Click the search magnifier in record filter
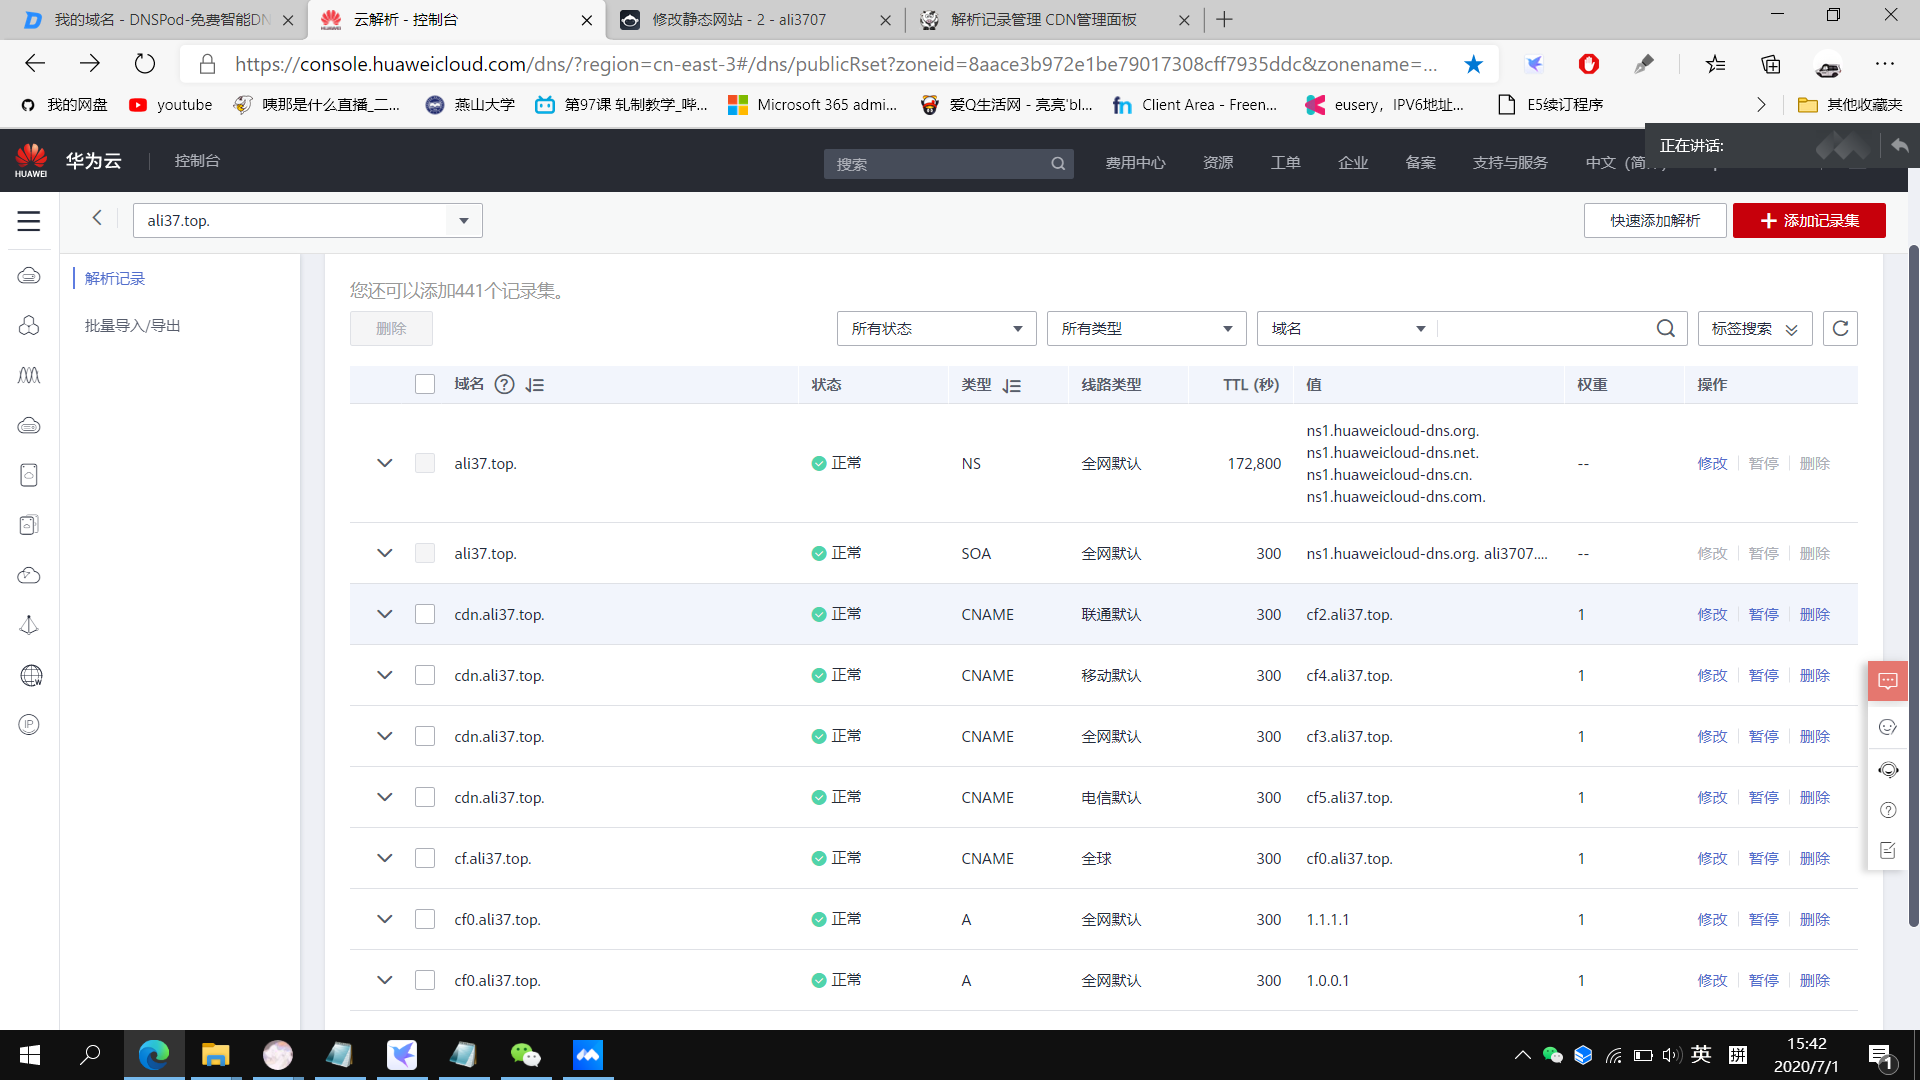The height and width of the screenshot is (1080, 1920). (1665, 328)
